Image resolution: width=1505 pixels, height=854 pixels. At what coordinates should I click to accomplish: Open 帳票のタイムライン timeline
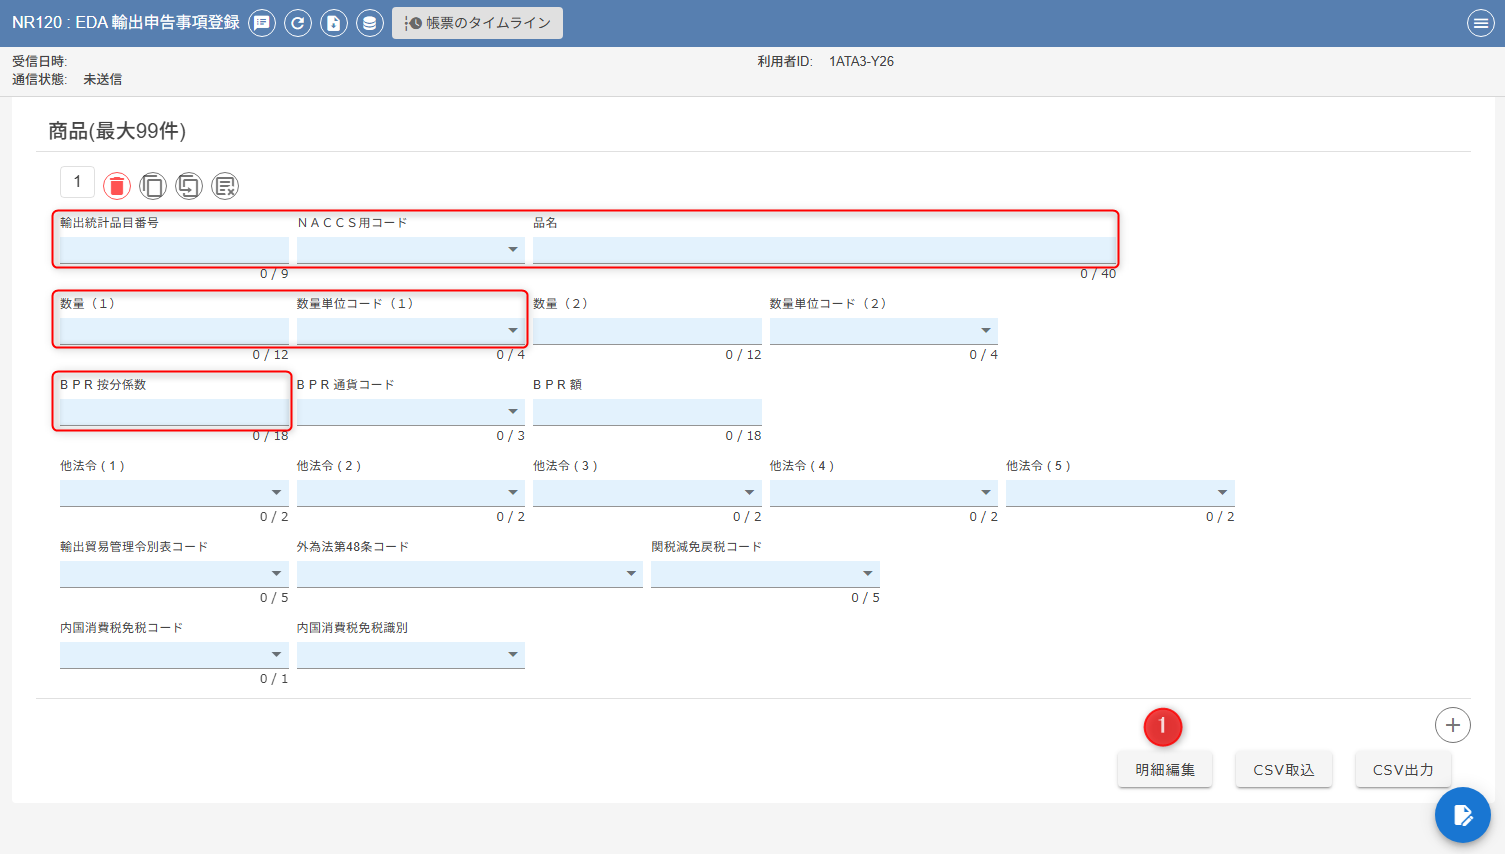point(477,23)
